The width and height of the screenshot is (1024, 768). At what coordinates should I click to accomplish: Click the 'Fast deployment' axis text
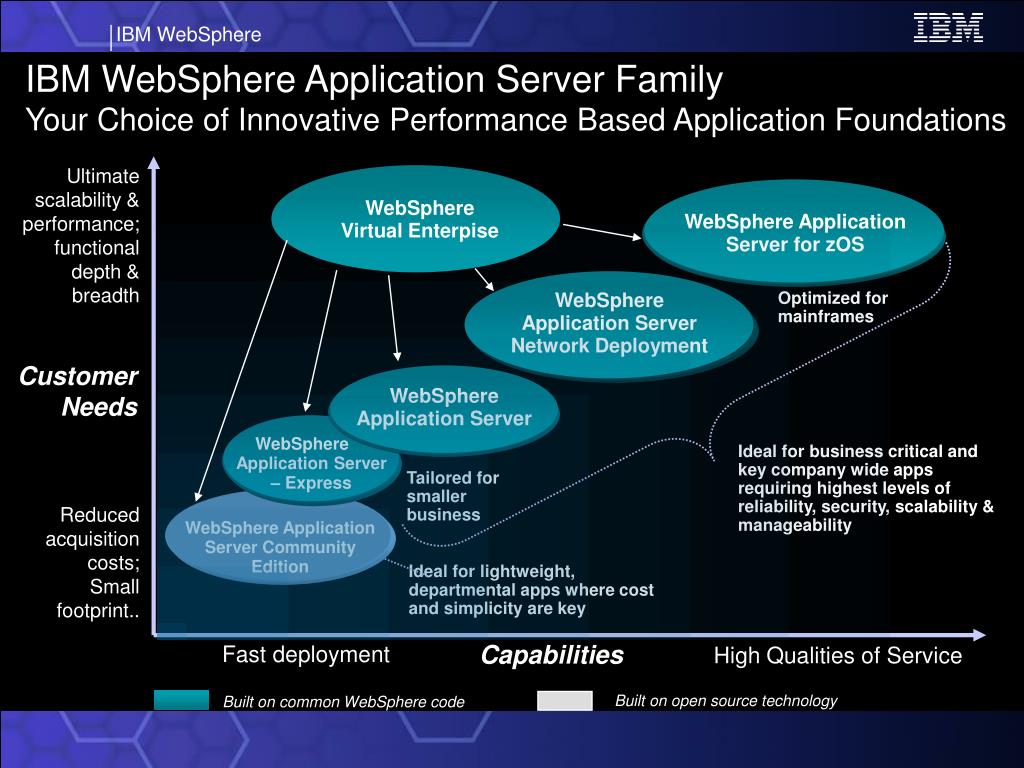pyautogui.click(x=306, y=654)
